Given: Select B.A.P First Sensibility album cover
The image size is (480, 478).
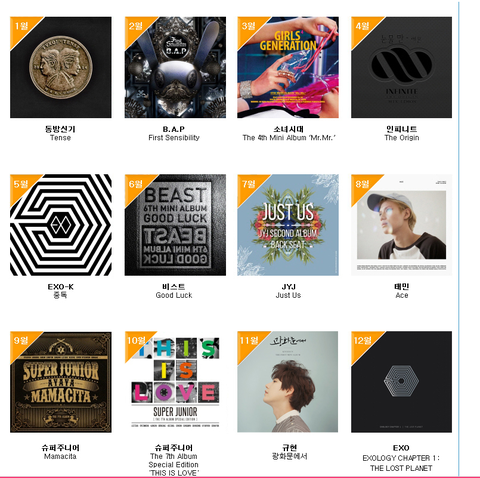Looking at the screenshot, I should click(x=175, y=67).
